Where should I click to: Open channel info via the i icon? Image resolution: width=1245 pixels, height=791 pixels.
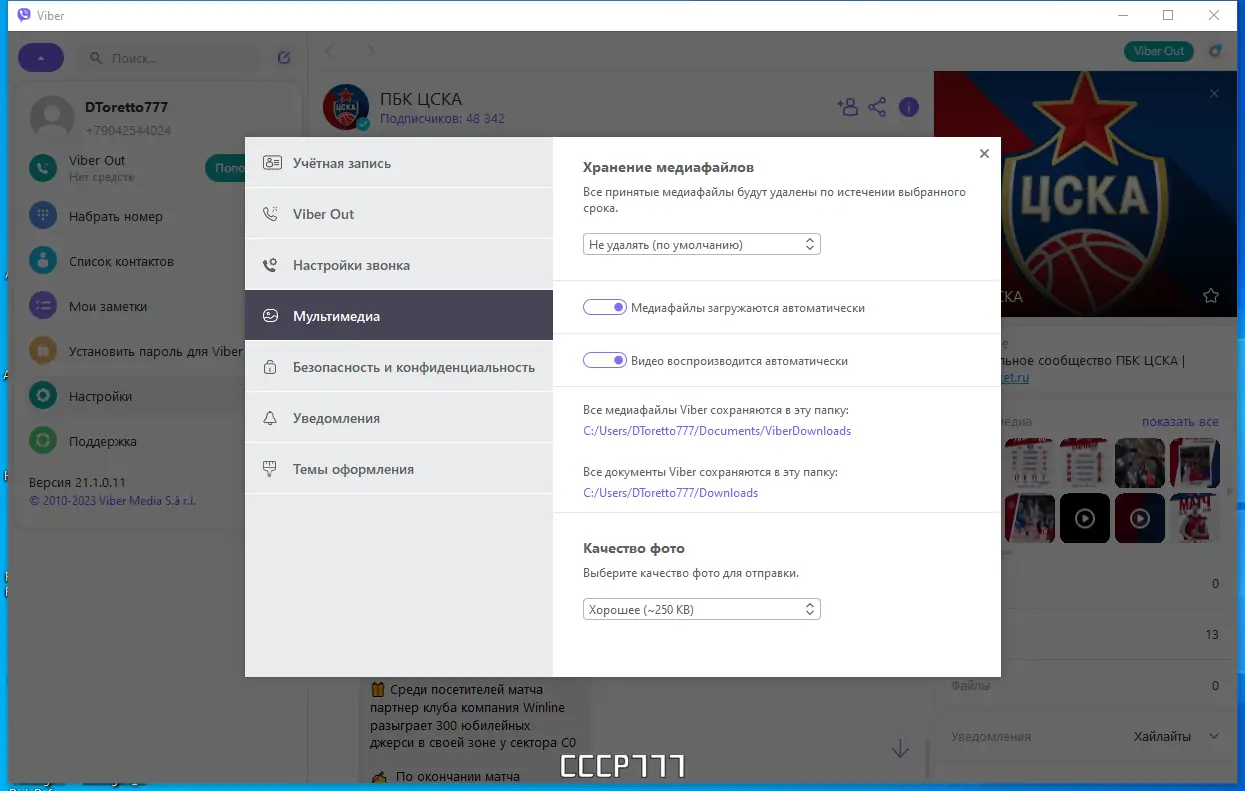coord(909,107)
